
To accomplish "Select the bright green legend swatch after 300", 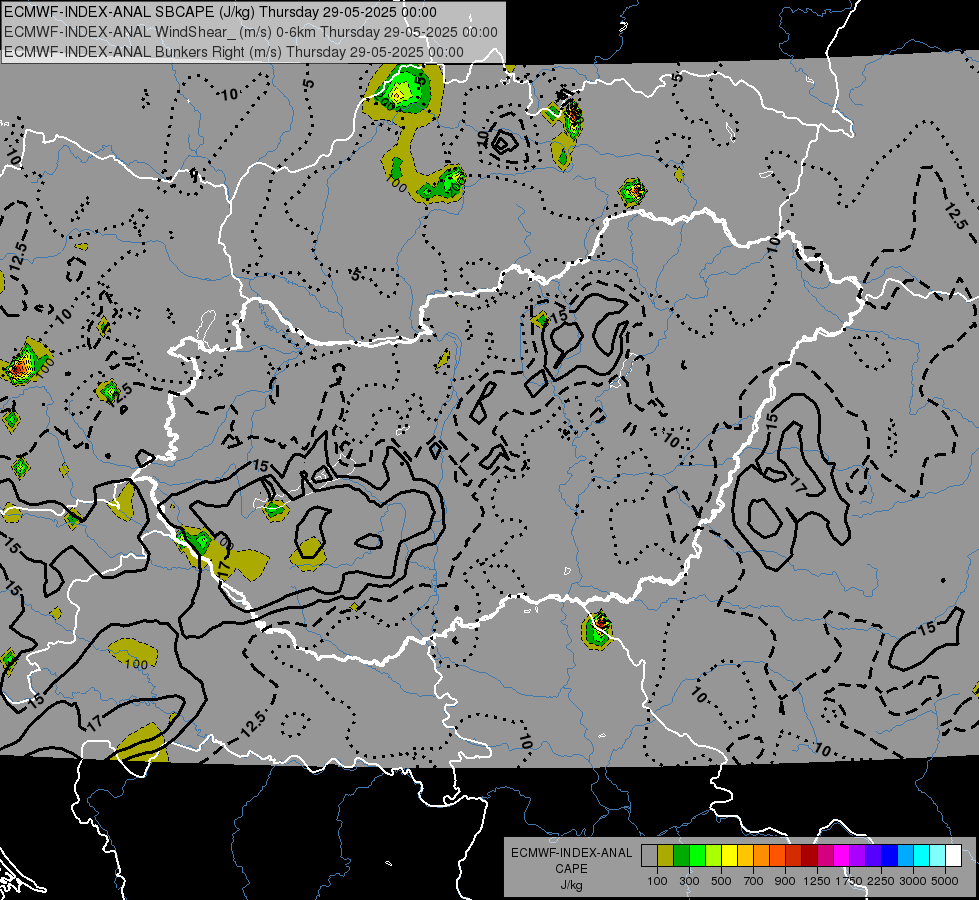I will pos(697,856).
